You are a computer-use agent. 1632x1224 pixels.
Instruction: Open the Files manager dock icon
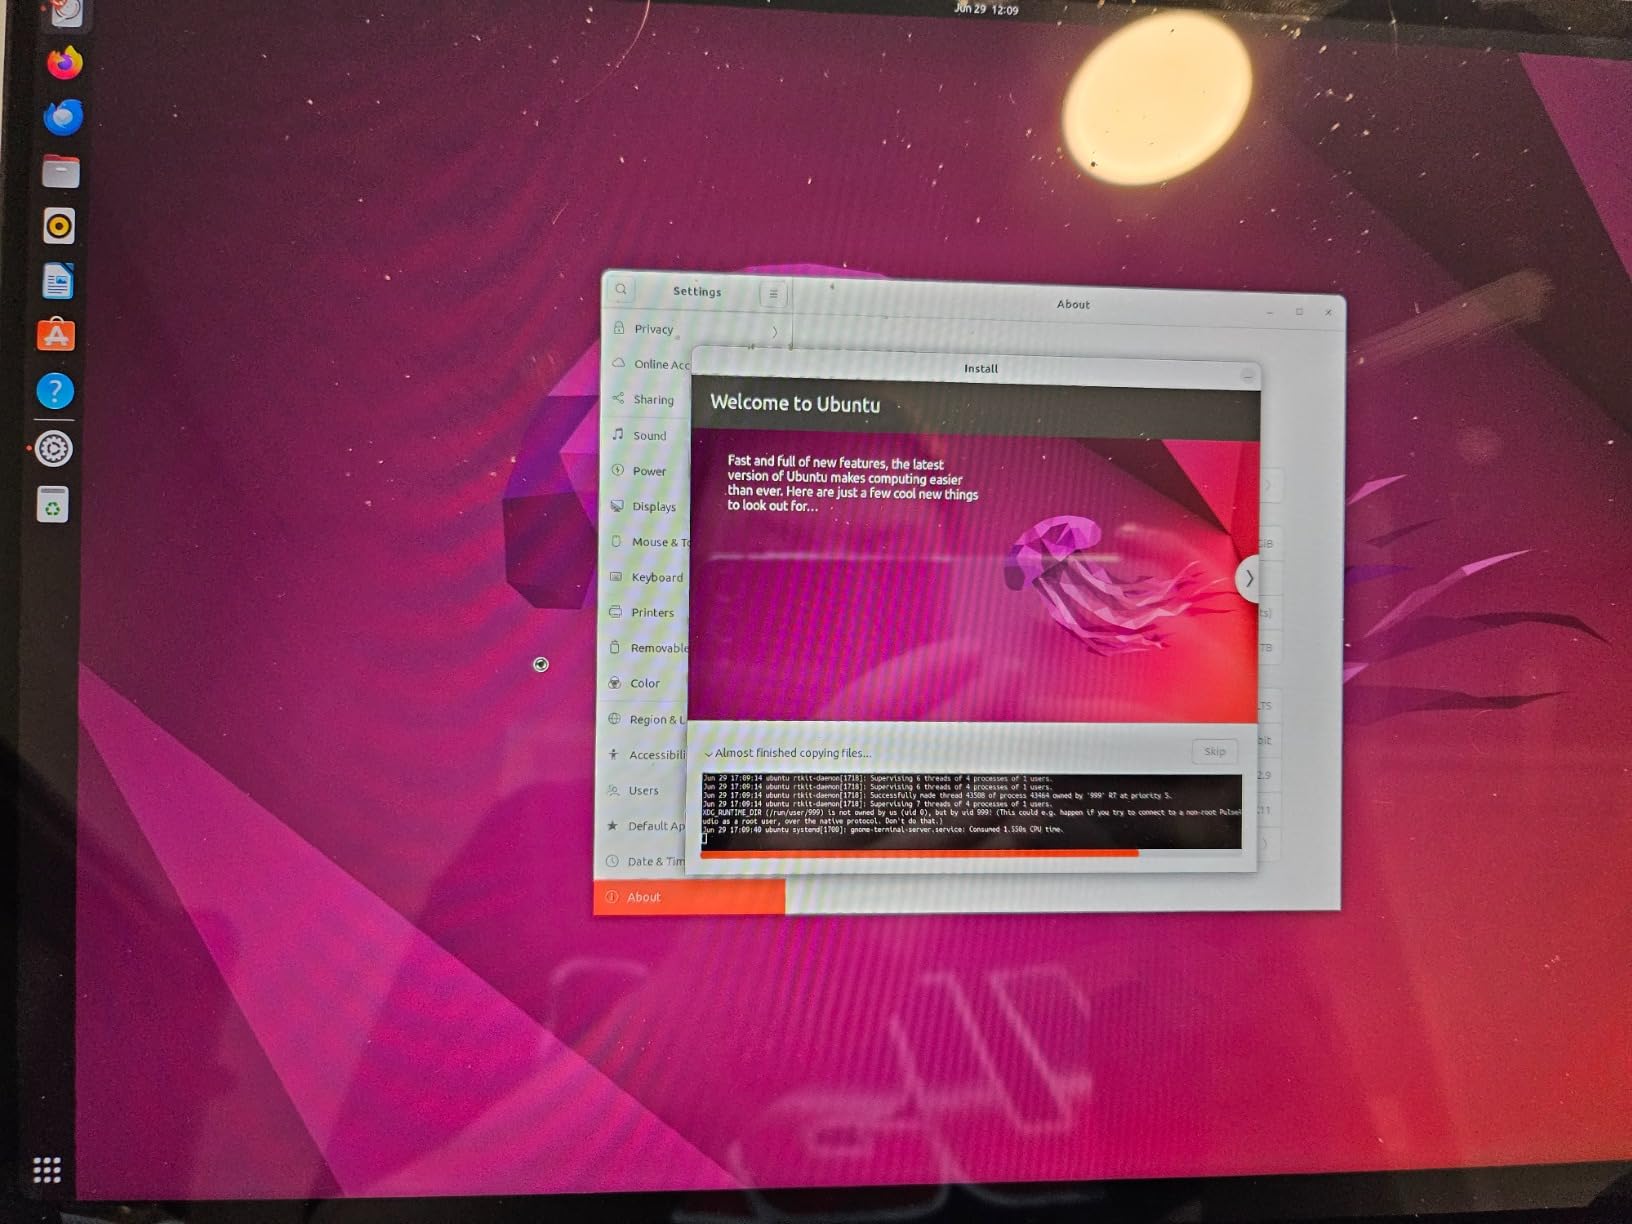pos(61,172)
